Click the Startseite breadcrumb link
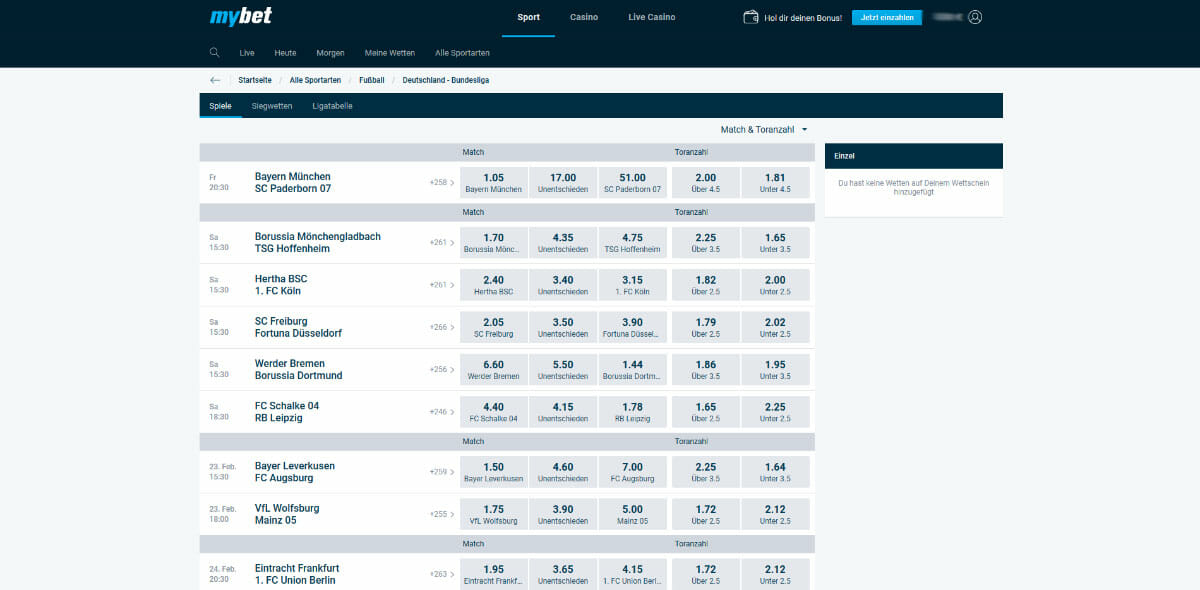1200x590 pixels. [254, 80]
